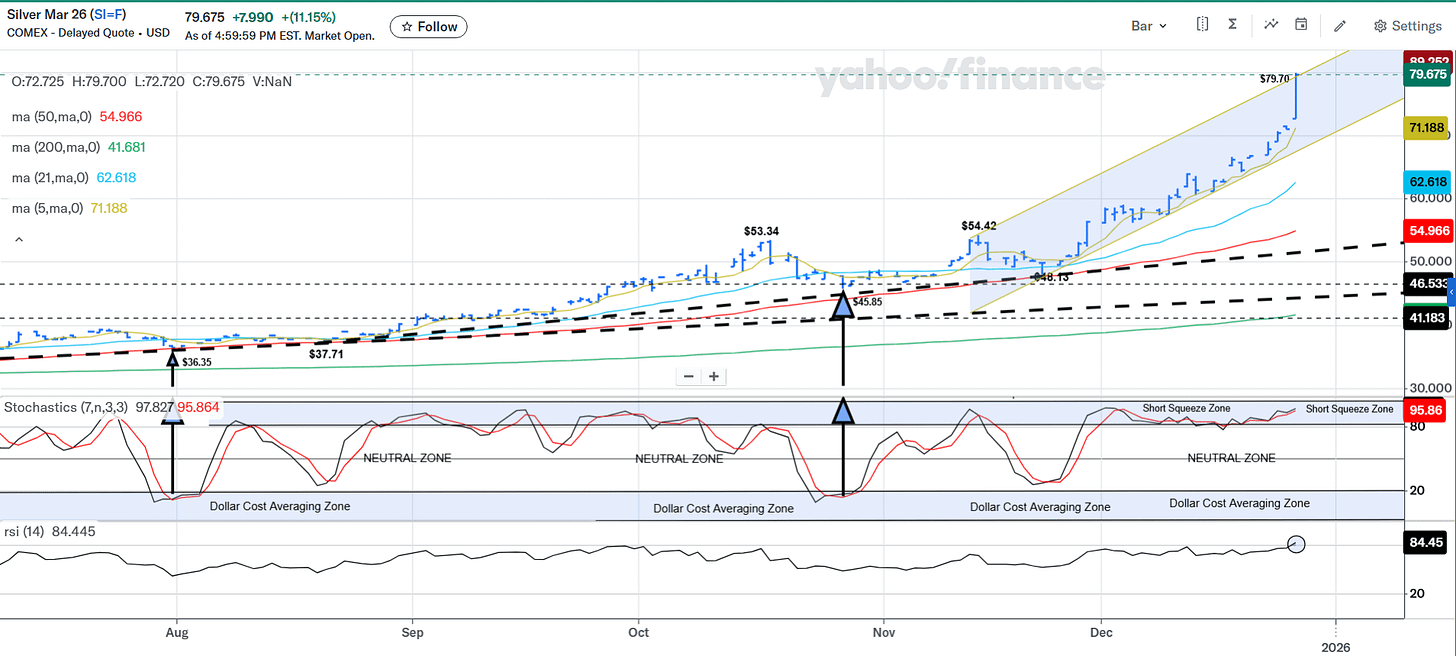
Task: Click the Nov label on time axis
Action: point(884,633)
